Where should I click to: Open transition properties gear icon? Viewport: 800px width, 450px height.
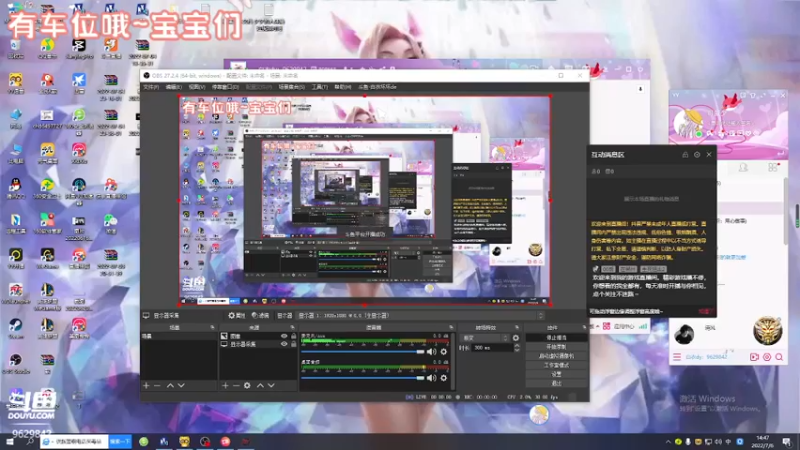[516, 338]
